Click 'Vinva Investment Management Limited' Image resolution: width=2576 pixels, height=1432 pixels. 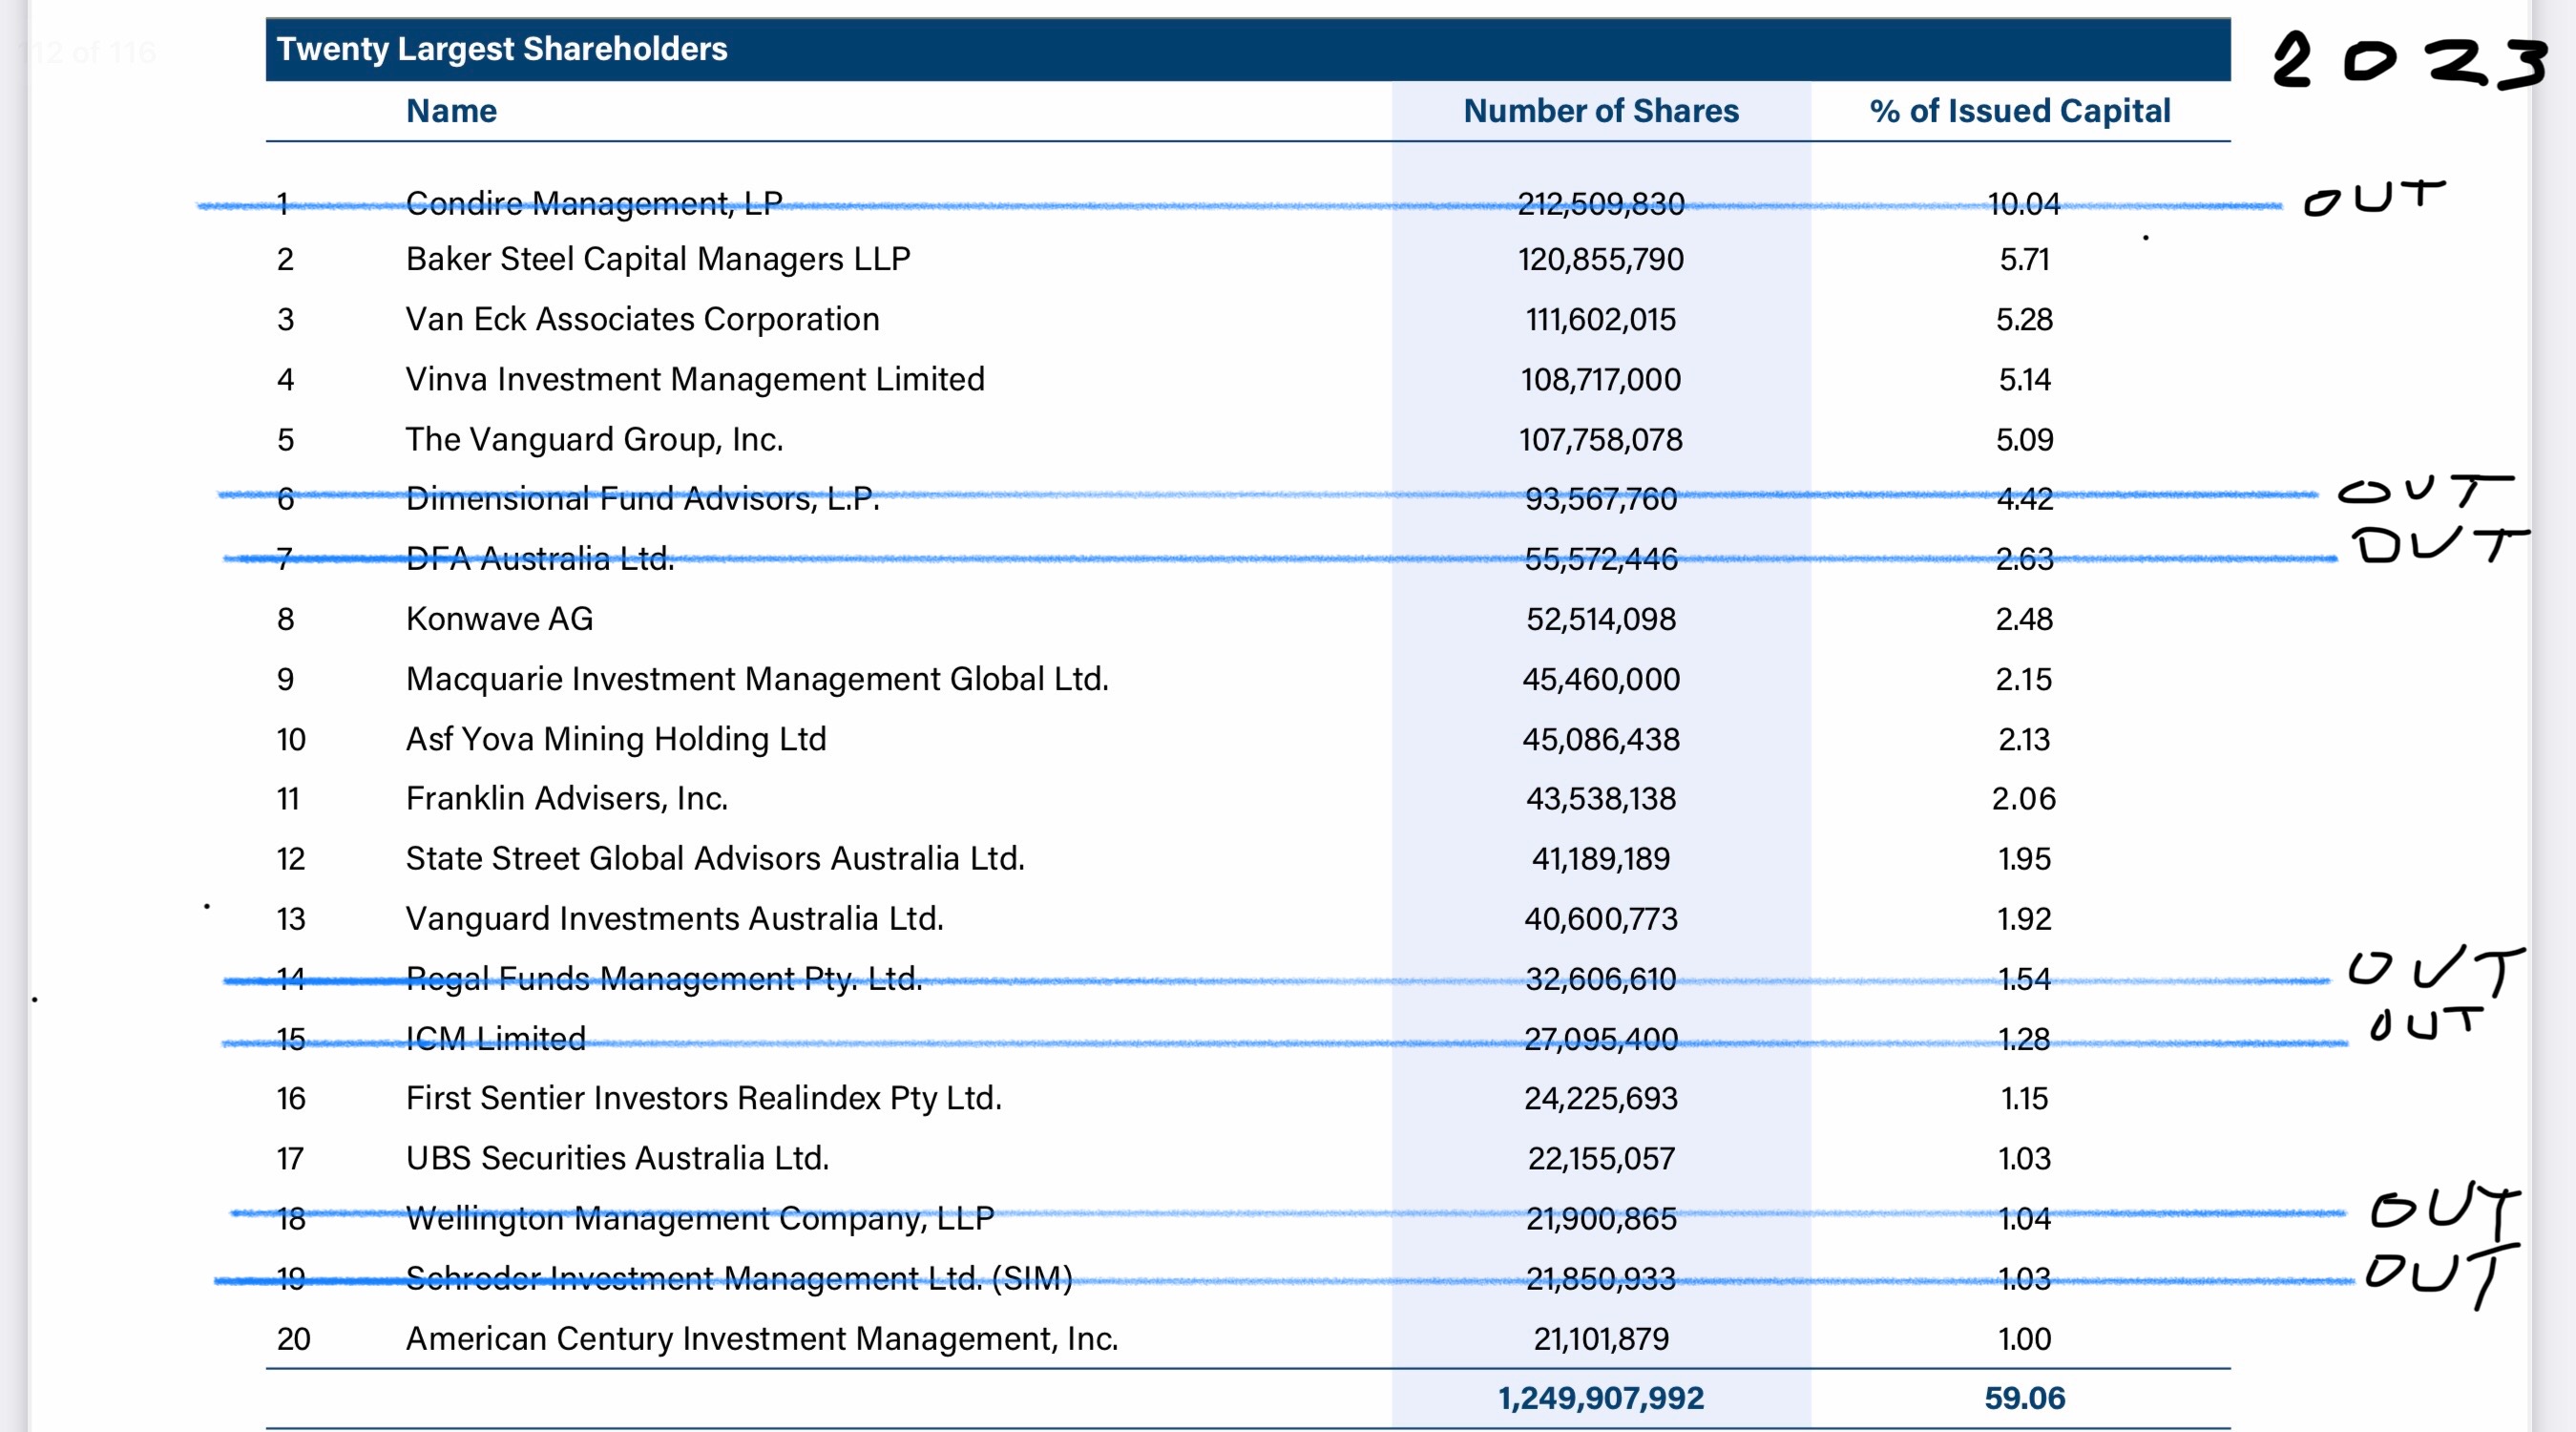(695, 379)
